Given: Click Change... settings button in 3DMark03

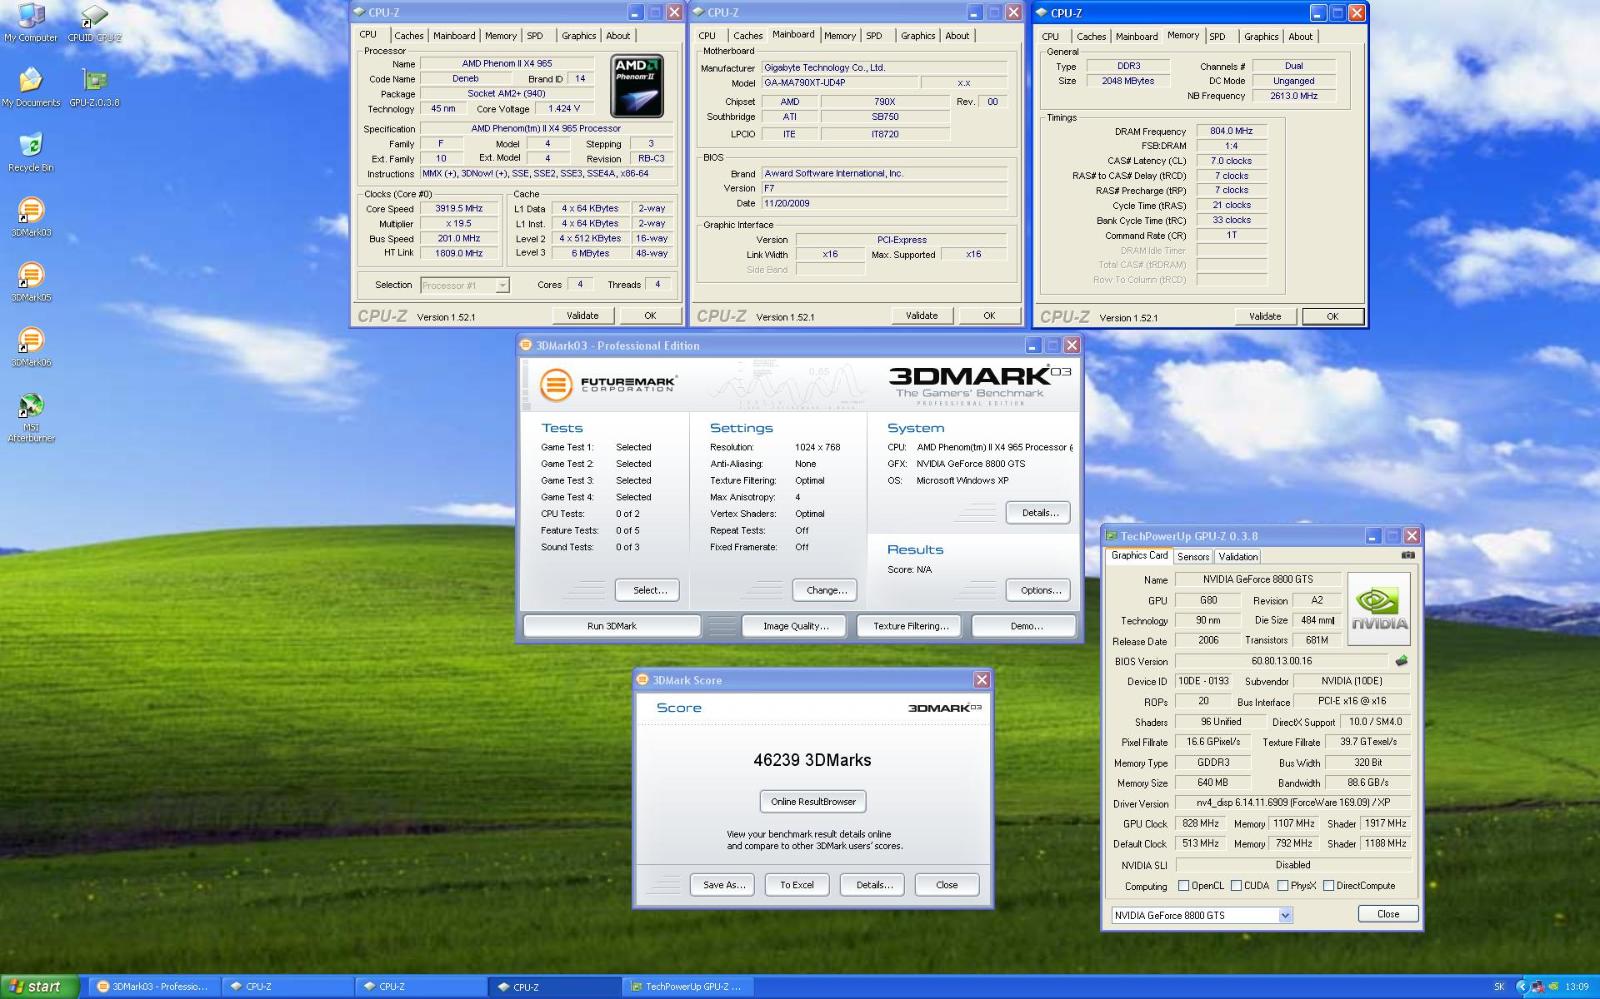Looking at the screenshot, I should 826,590.
